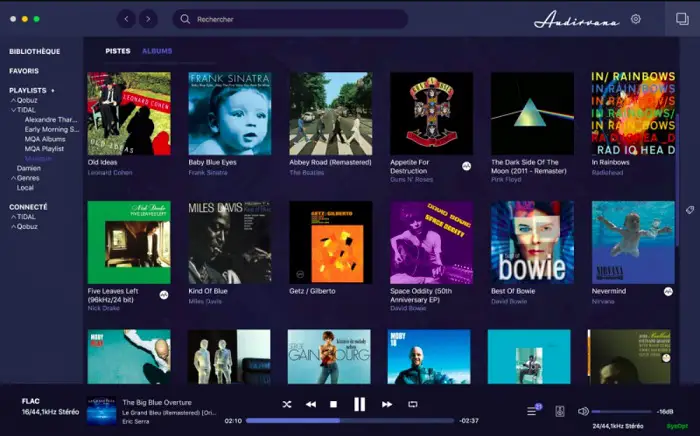This screenshot has height=436, width=700.
Task: Seek within the track progress bar
Action: click(x=350, y=420)
